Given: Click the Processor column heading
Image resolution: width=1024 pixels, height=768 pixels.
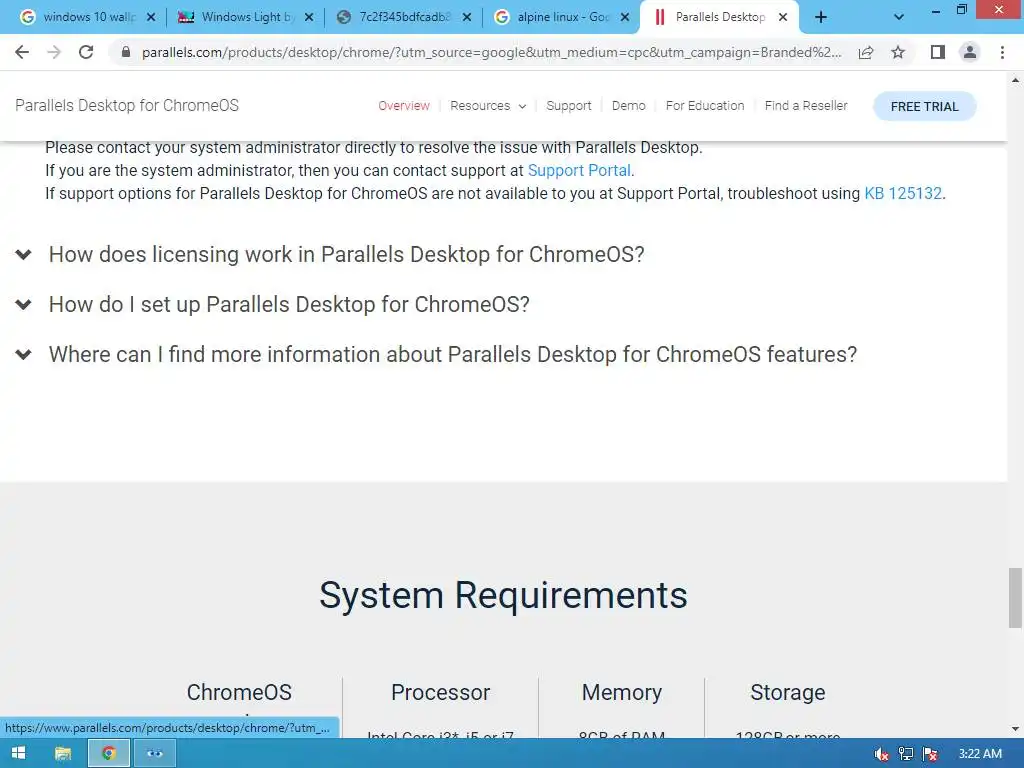Looking at the screenshot, I should [440, 692].
